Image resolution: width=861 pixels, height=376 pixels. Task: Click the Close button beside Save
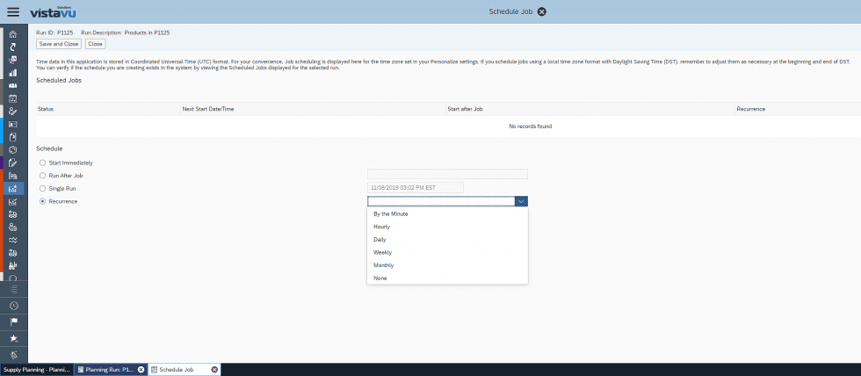click(x=96, y=44)
